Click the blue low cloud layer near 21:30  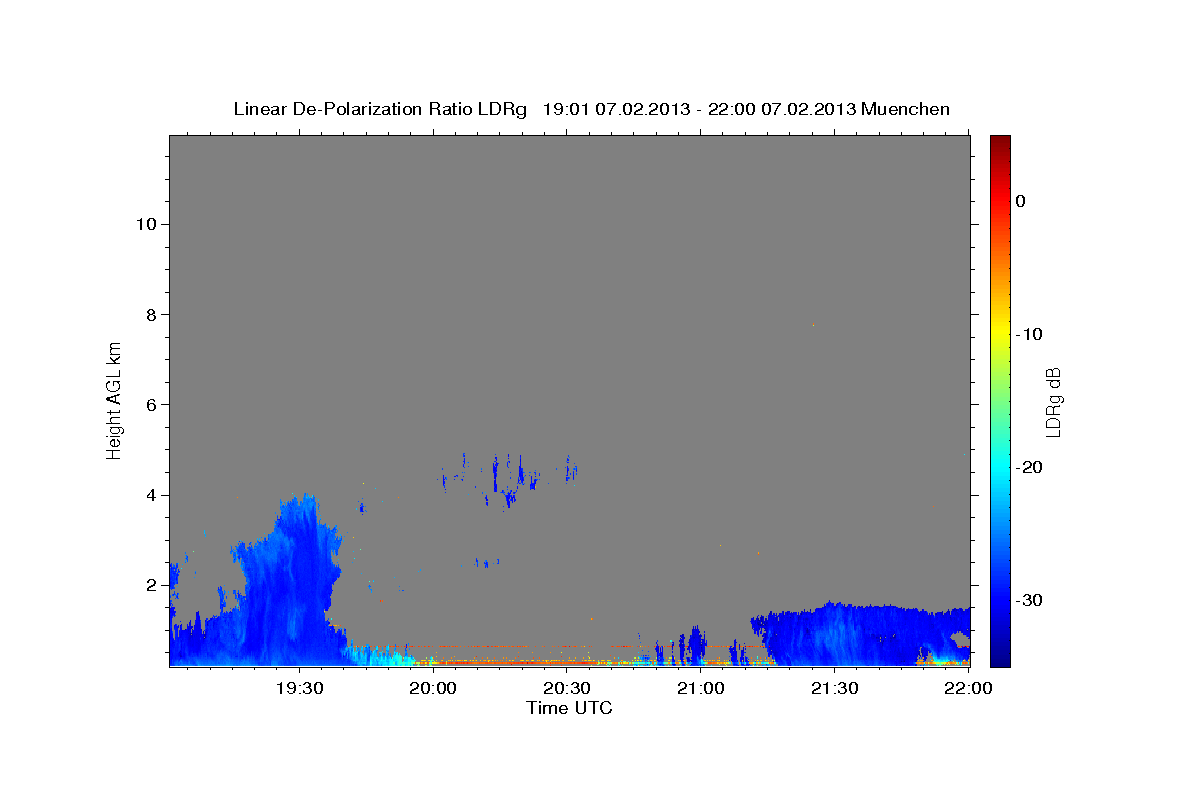(860, 635)
